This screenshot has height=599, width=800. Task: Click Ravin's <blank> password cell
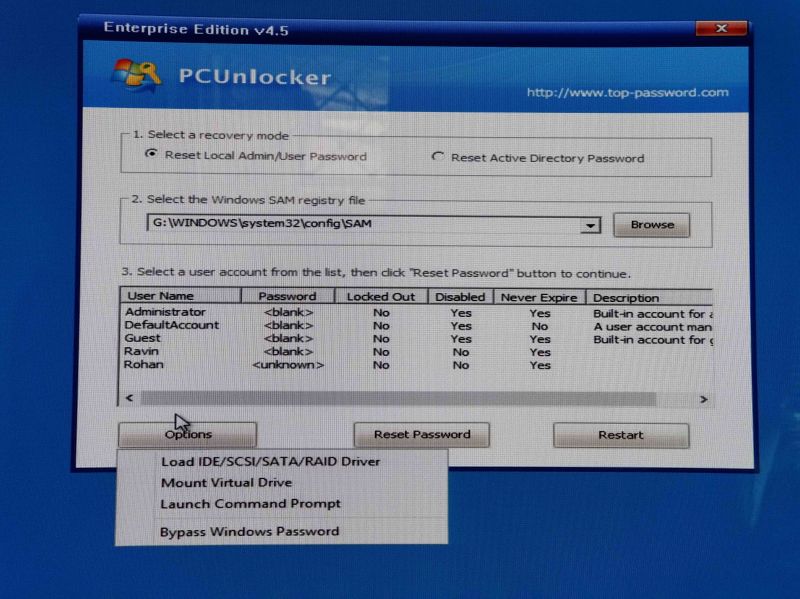pyautogui.click(x=288, y=352)
